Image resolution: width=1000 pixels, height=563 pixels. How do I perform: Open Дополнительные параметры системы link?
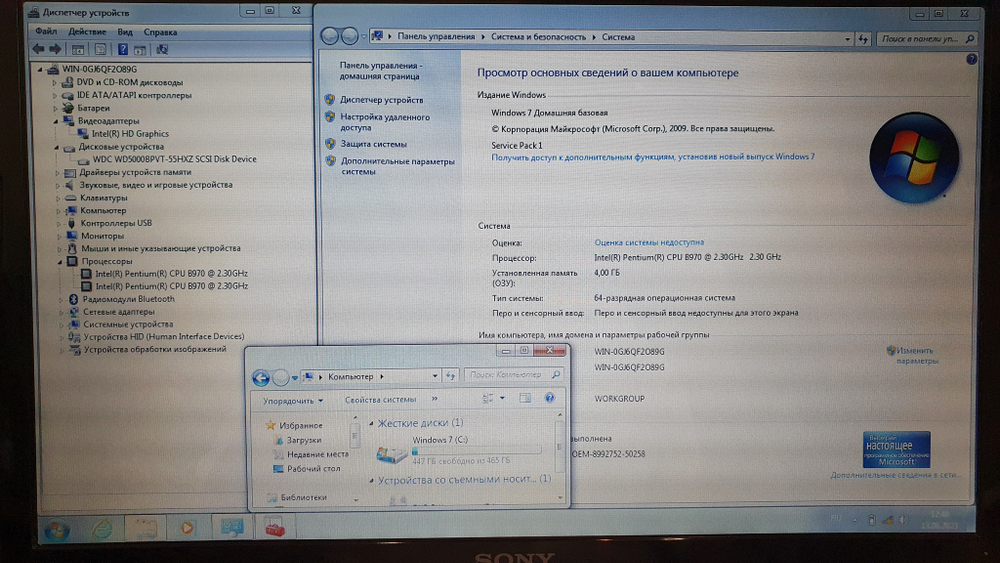[397, 166]
